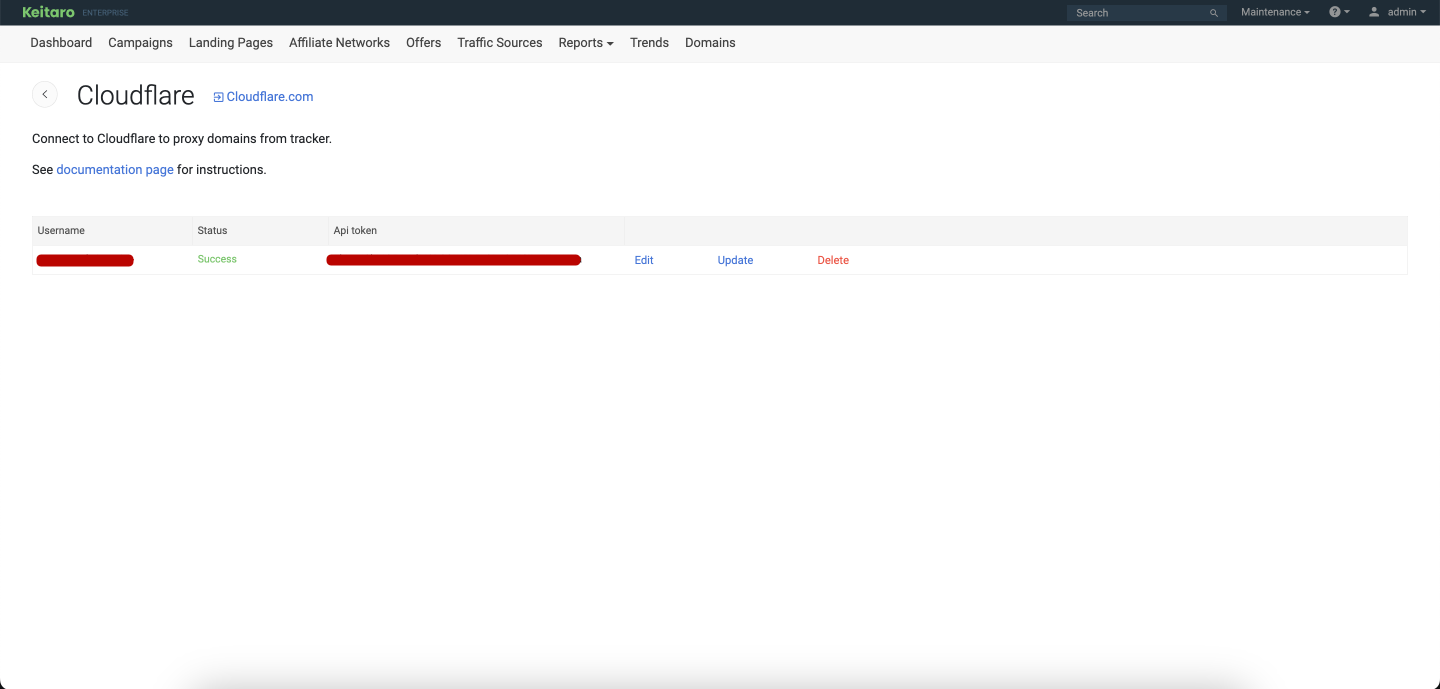
Task: Click the admin user avatar icon
Action: [x=1374, y=12]
